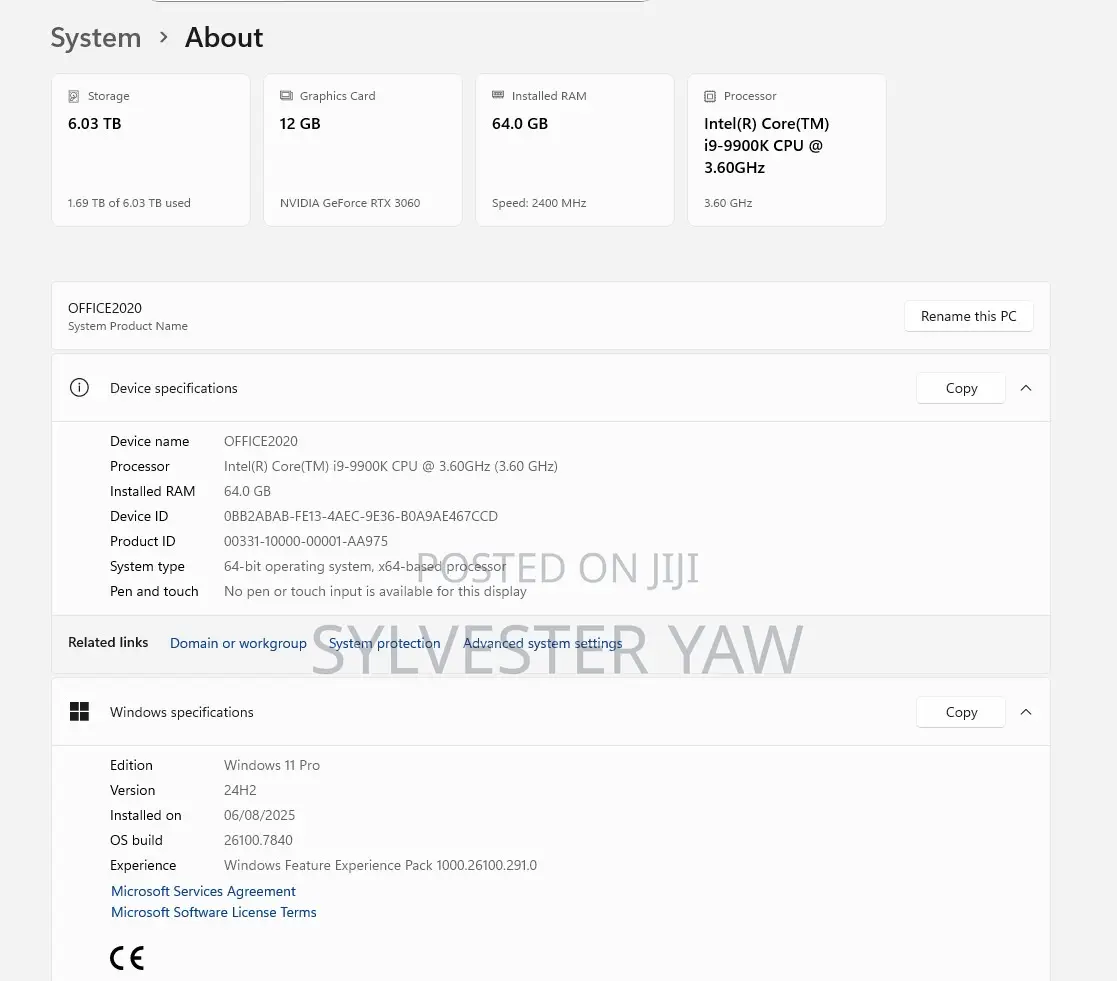Click the Device ID label
Screen dimensions: 1117x981
click(x=139, y=517)
